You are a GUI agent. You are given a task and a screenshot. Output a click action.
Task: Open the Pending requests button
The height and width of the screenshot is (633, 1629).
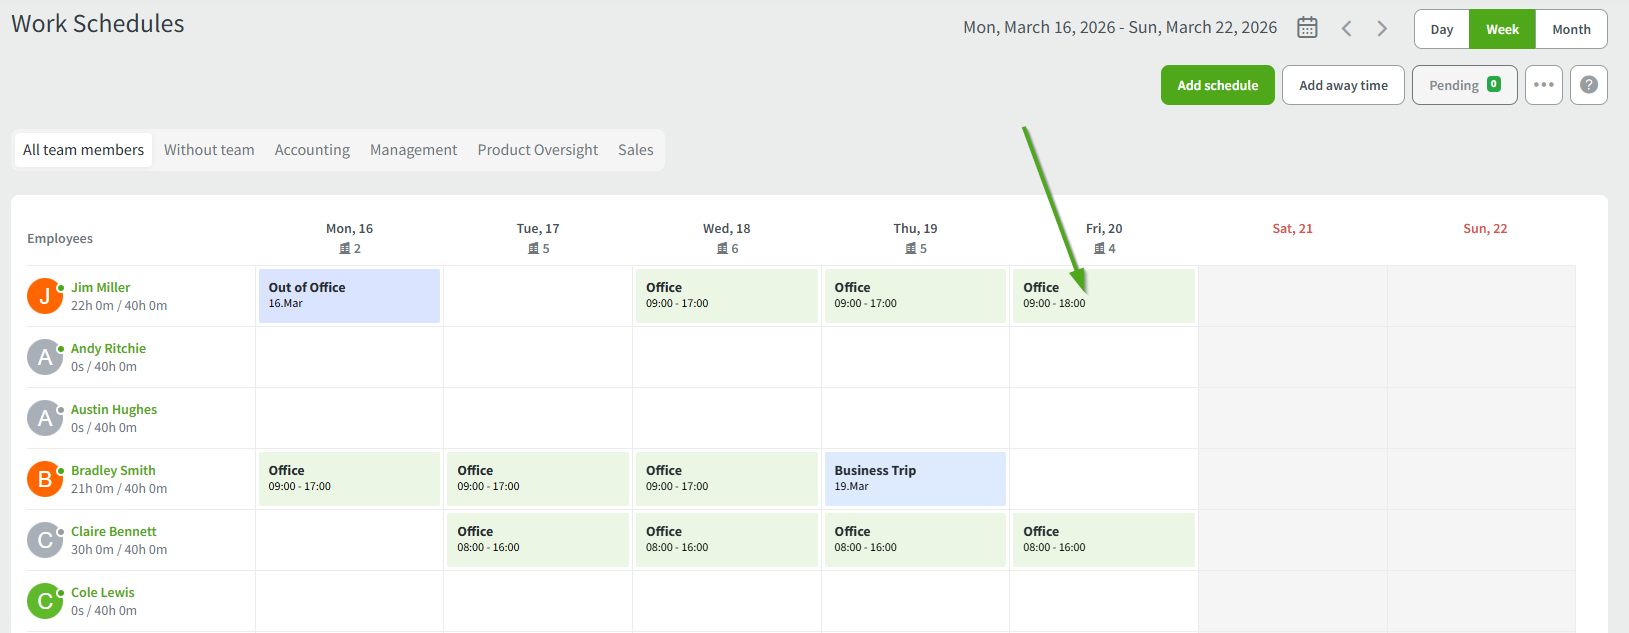tap(1464, 85)
